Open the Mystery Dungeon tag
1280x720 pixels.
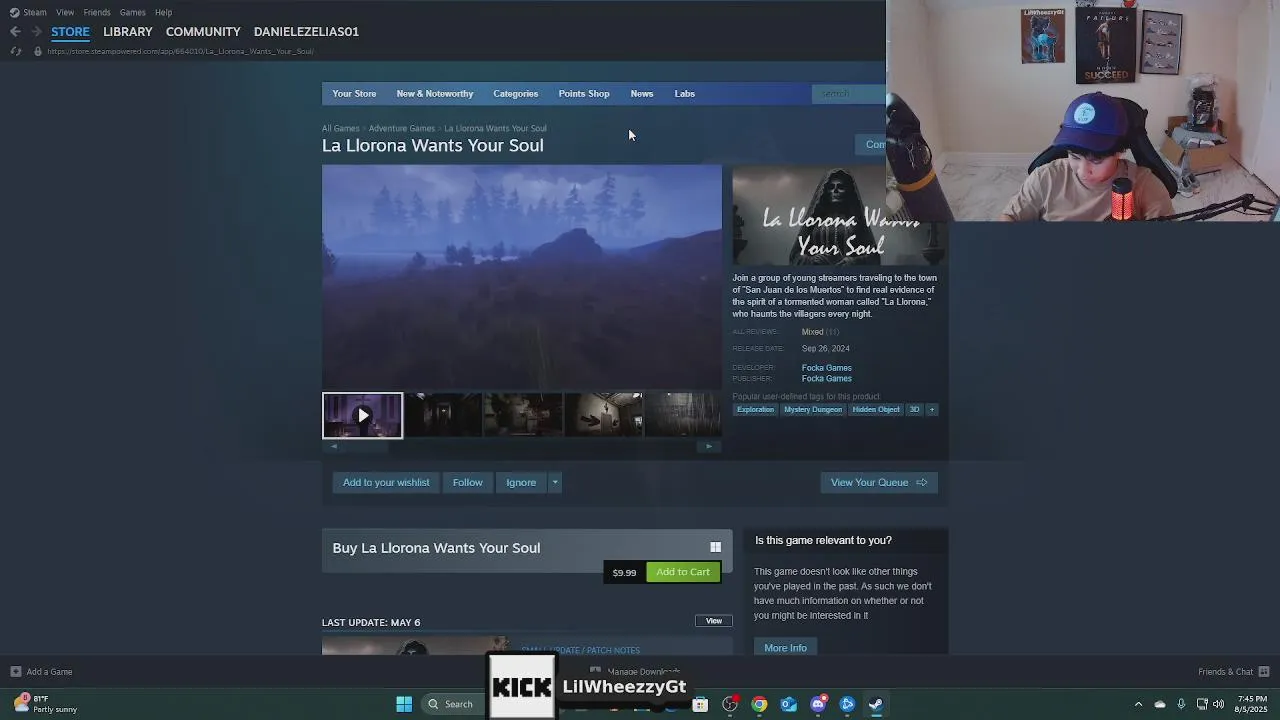(x=813, y=410)
